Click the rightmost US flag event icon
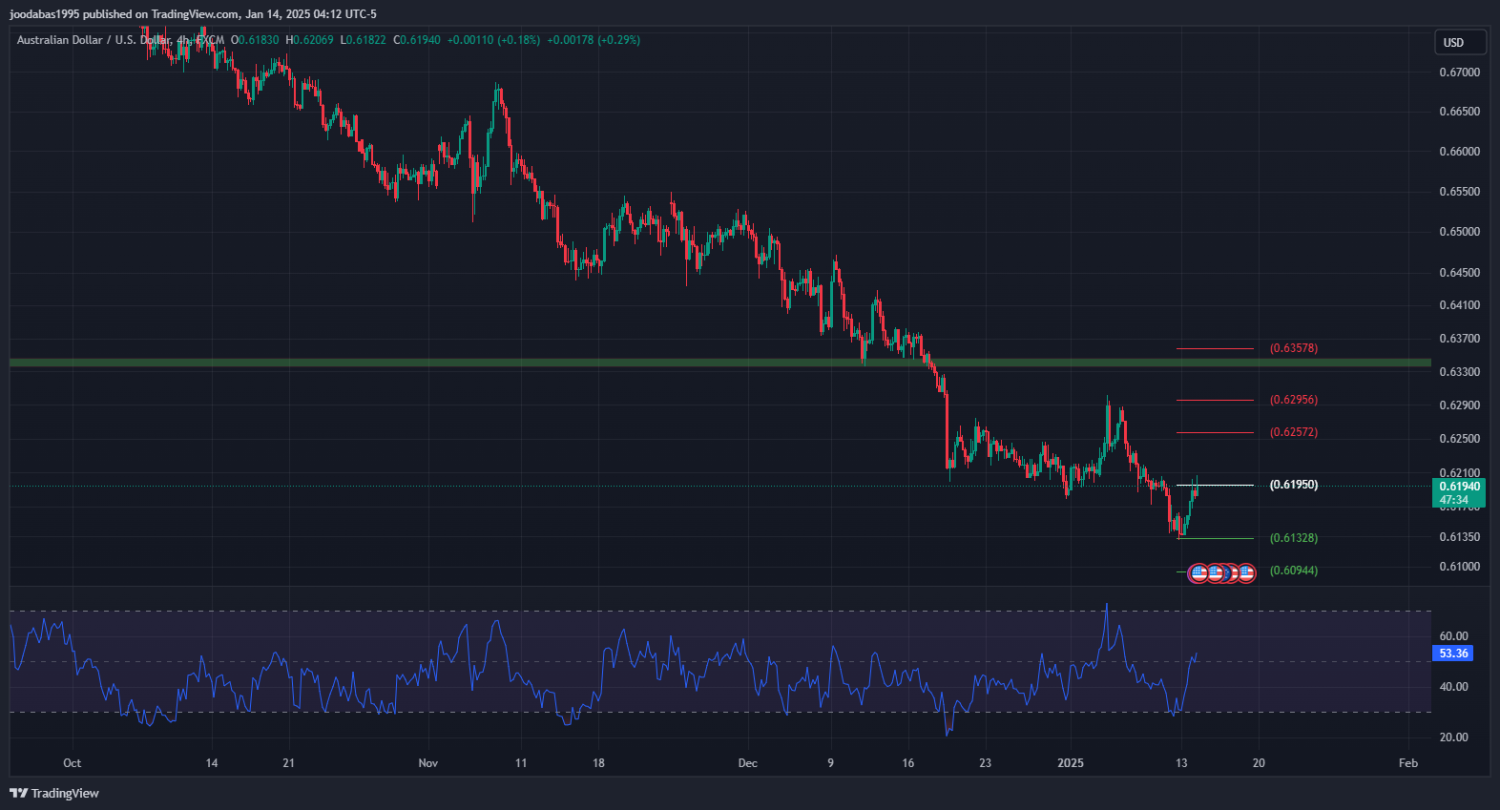Image resolution: width=1500 pixels, height=810 pixels. click(1246, 573)
